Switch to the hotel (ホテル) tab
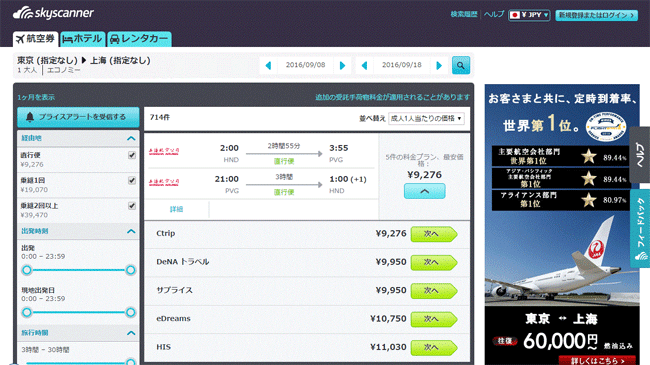650x365 pixels. [x=82, y=39]
